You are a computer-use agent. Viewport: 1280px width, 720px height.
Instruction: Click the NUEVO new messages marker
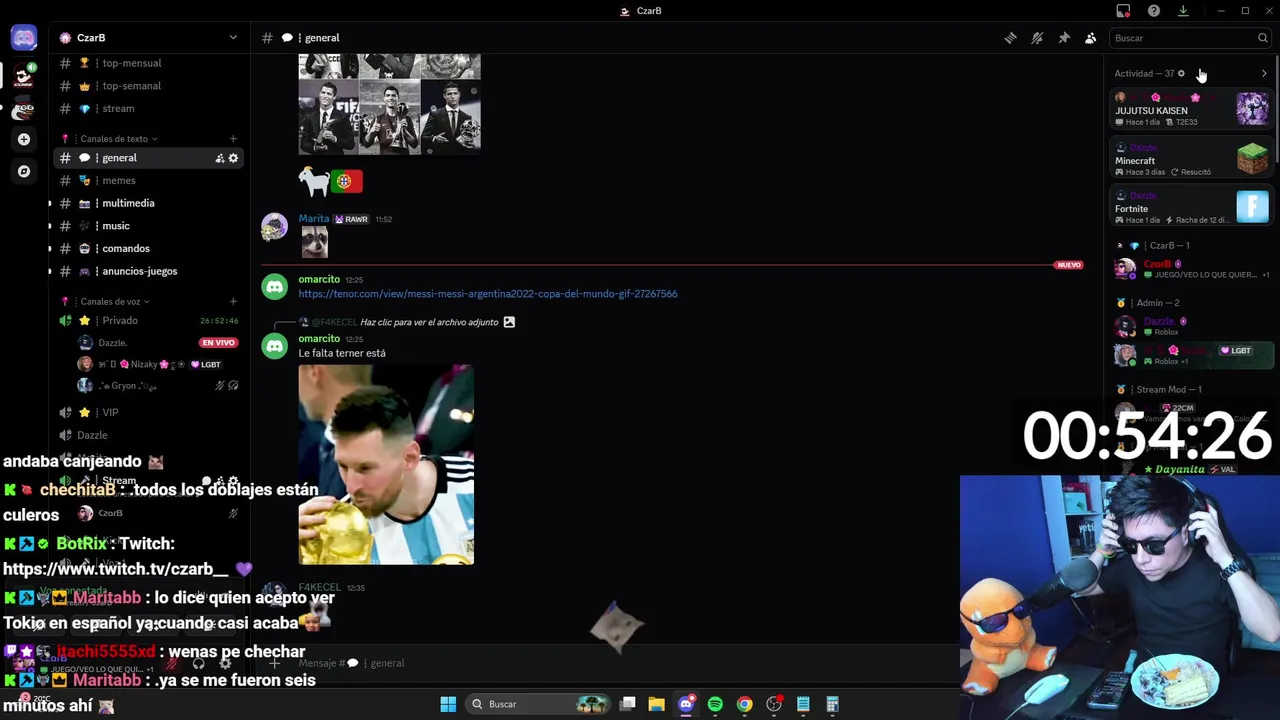pyautogui.click(x=1069, y=265)
